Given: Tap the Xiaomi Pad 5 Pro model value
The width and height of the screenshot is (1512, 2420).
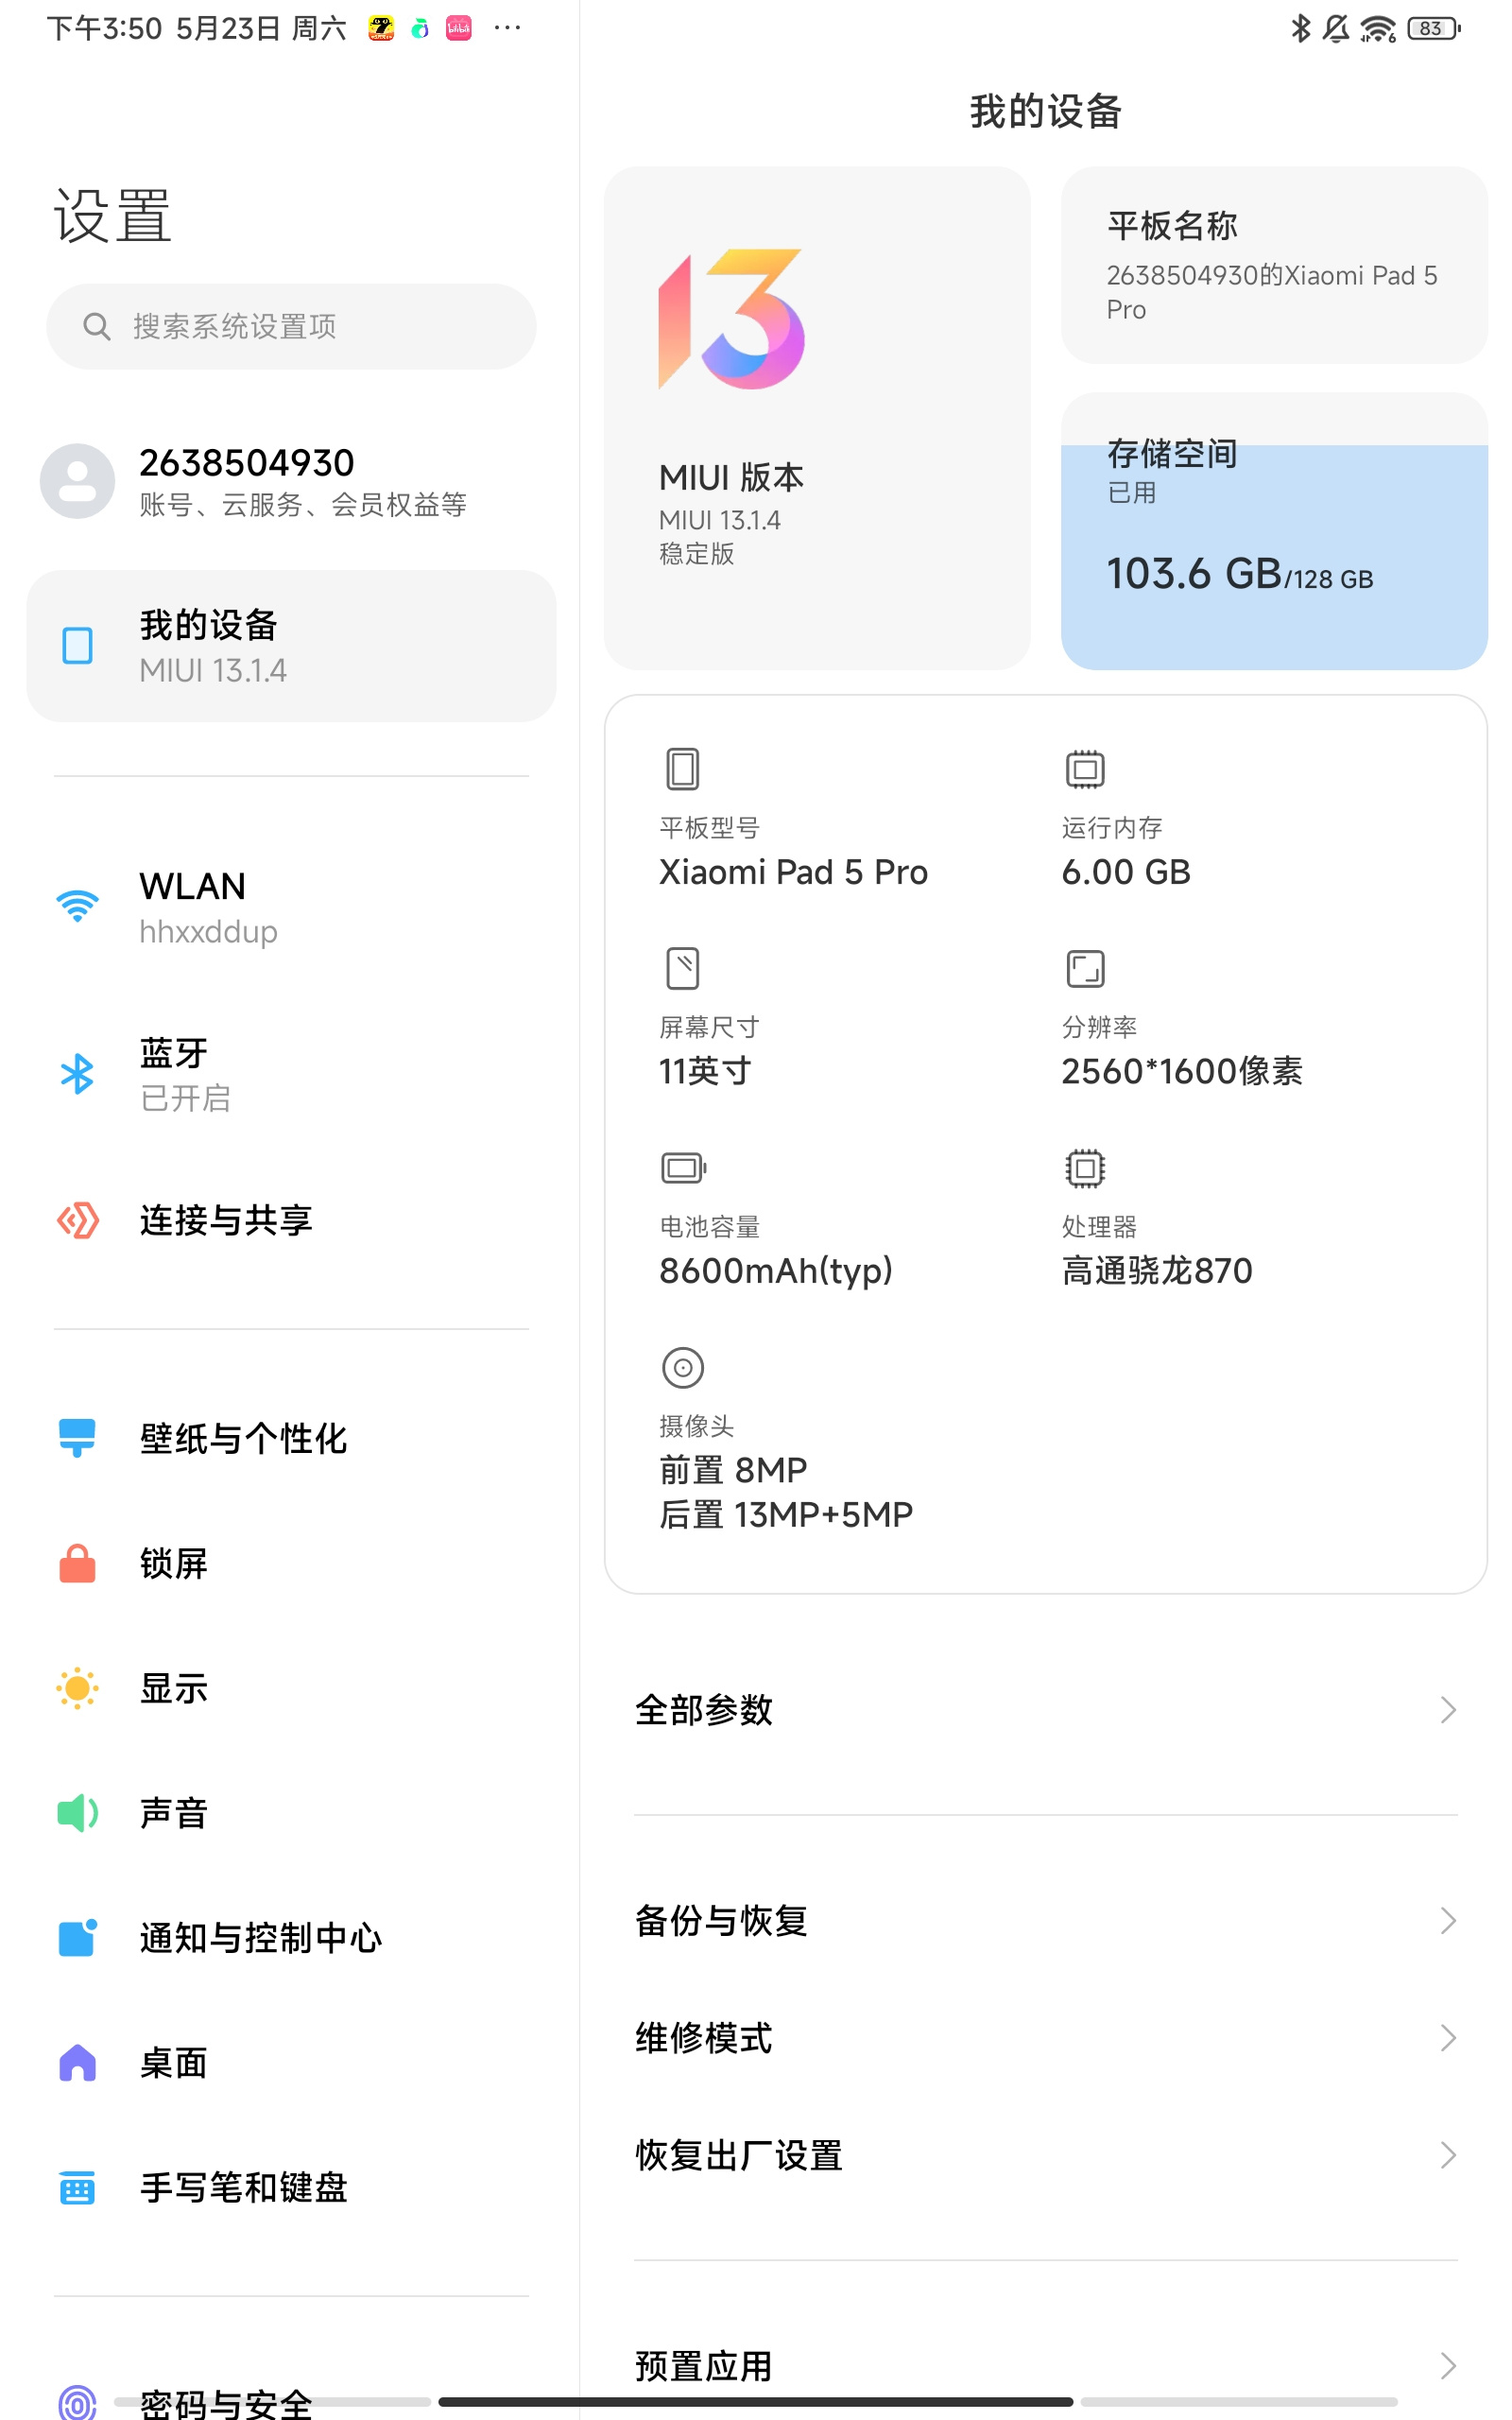Looking at the screenshot, I should [793, 872].
